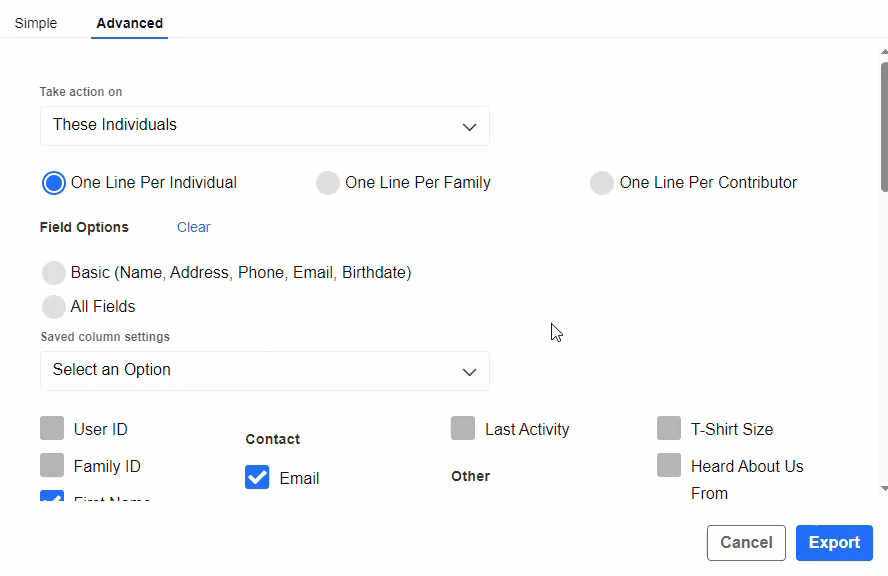The image size is (888, 576).
Task: Click the Cancel button
Action: pos(746,542)
